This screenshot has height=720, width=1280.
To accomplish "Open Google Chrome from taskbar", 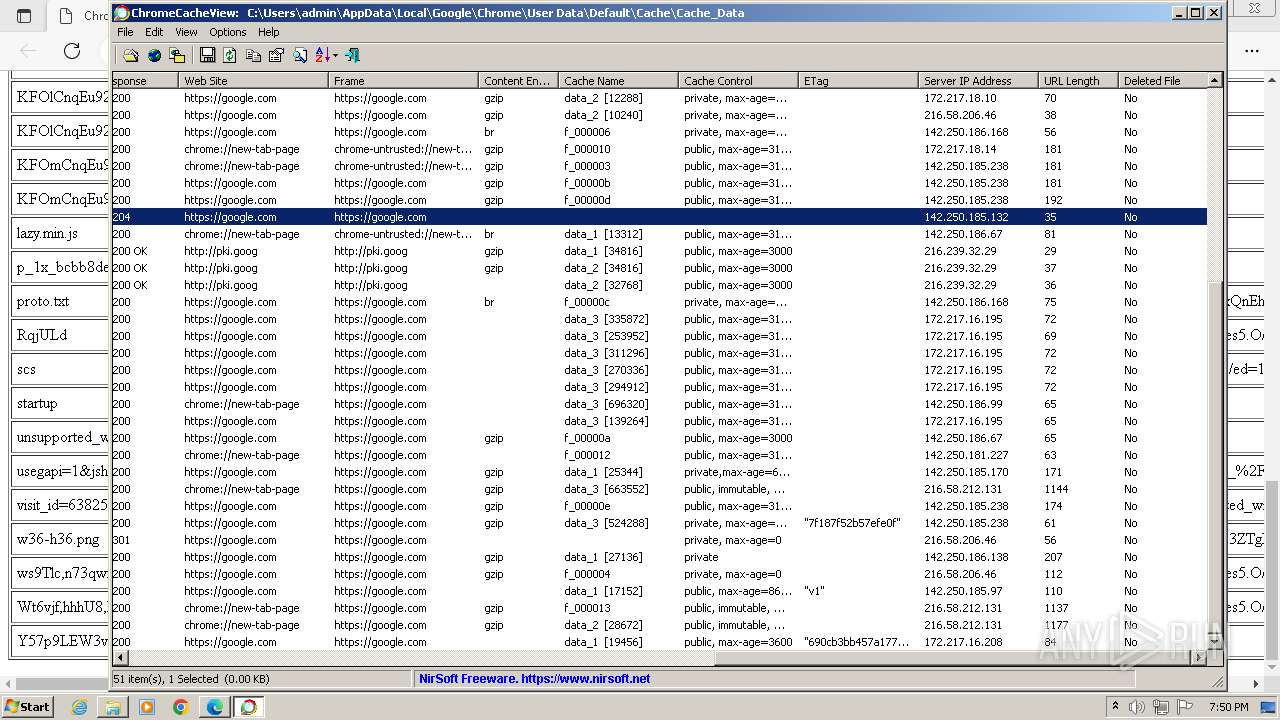I will click(181, 707).
